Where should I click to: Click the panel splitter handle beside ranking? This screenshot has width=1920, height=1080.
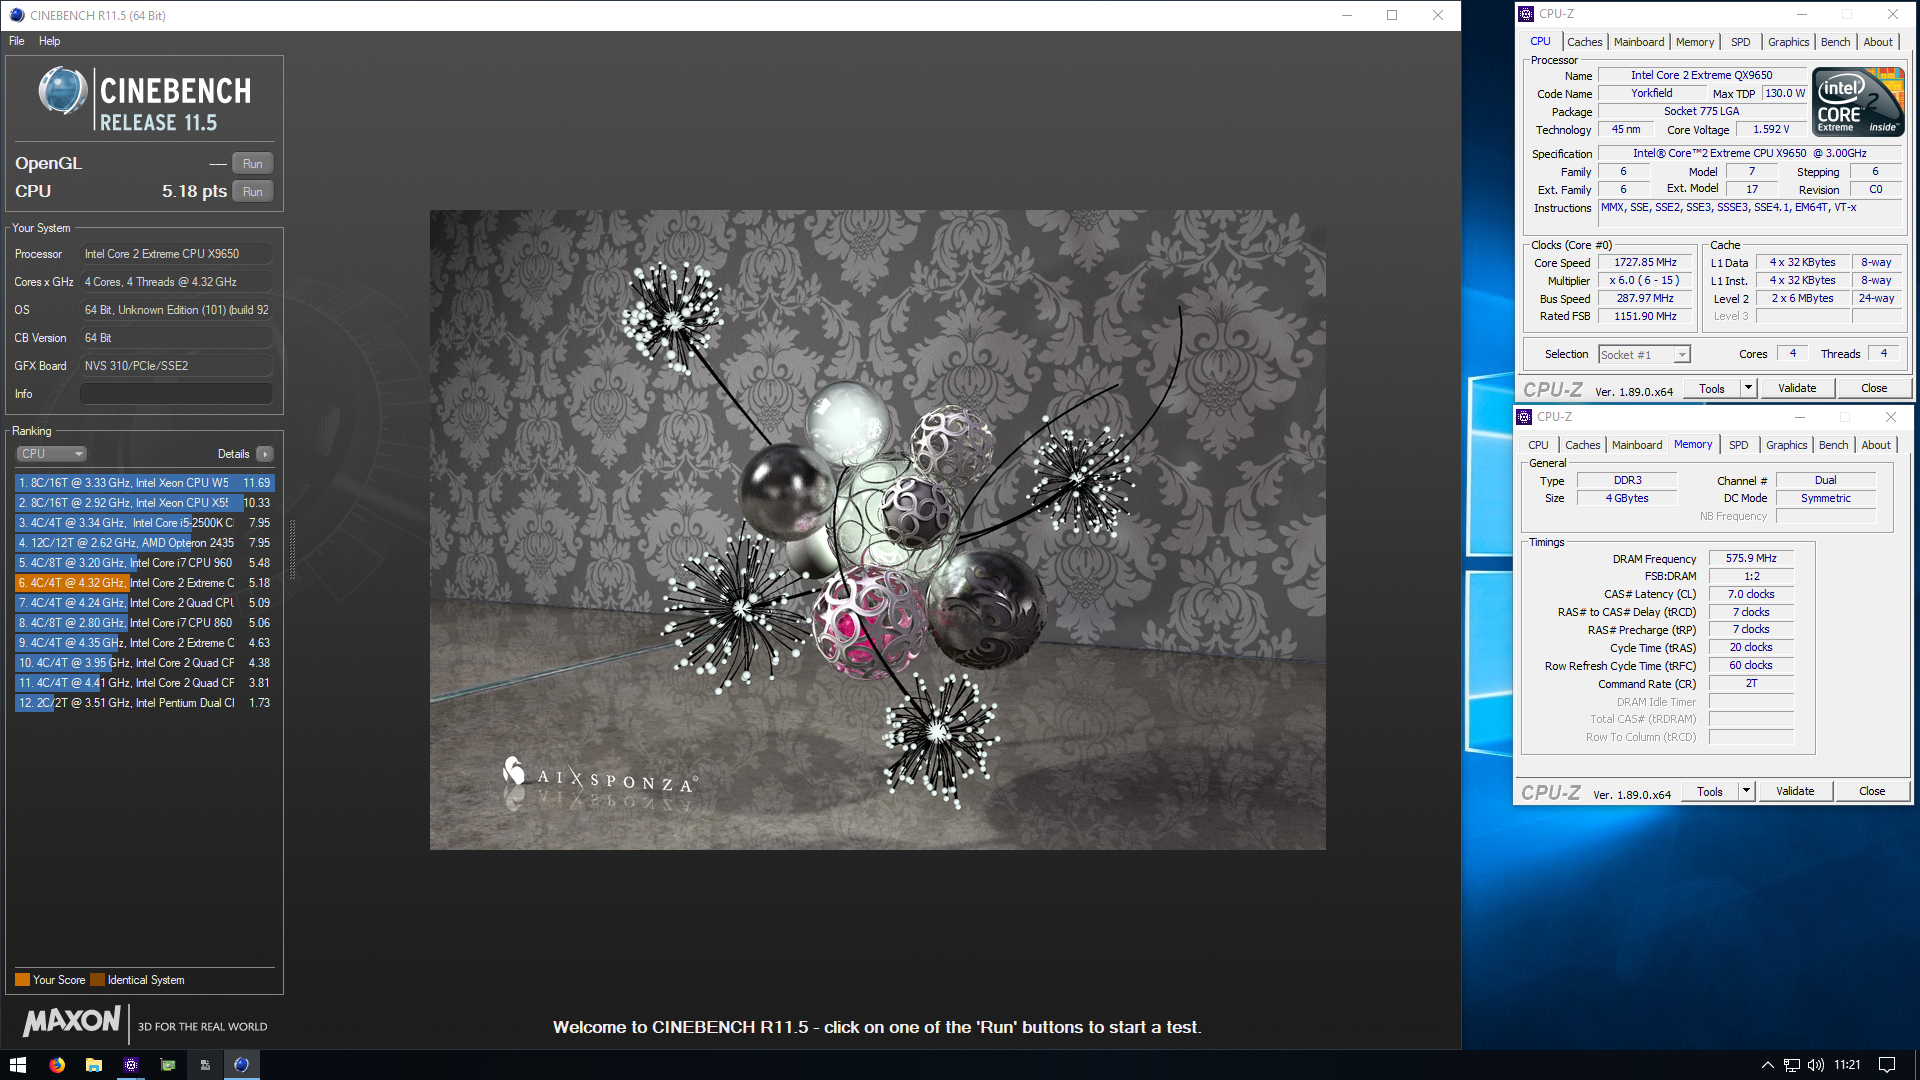[x=292, y=550]
